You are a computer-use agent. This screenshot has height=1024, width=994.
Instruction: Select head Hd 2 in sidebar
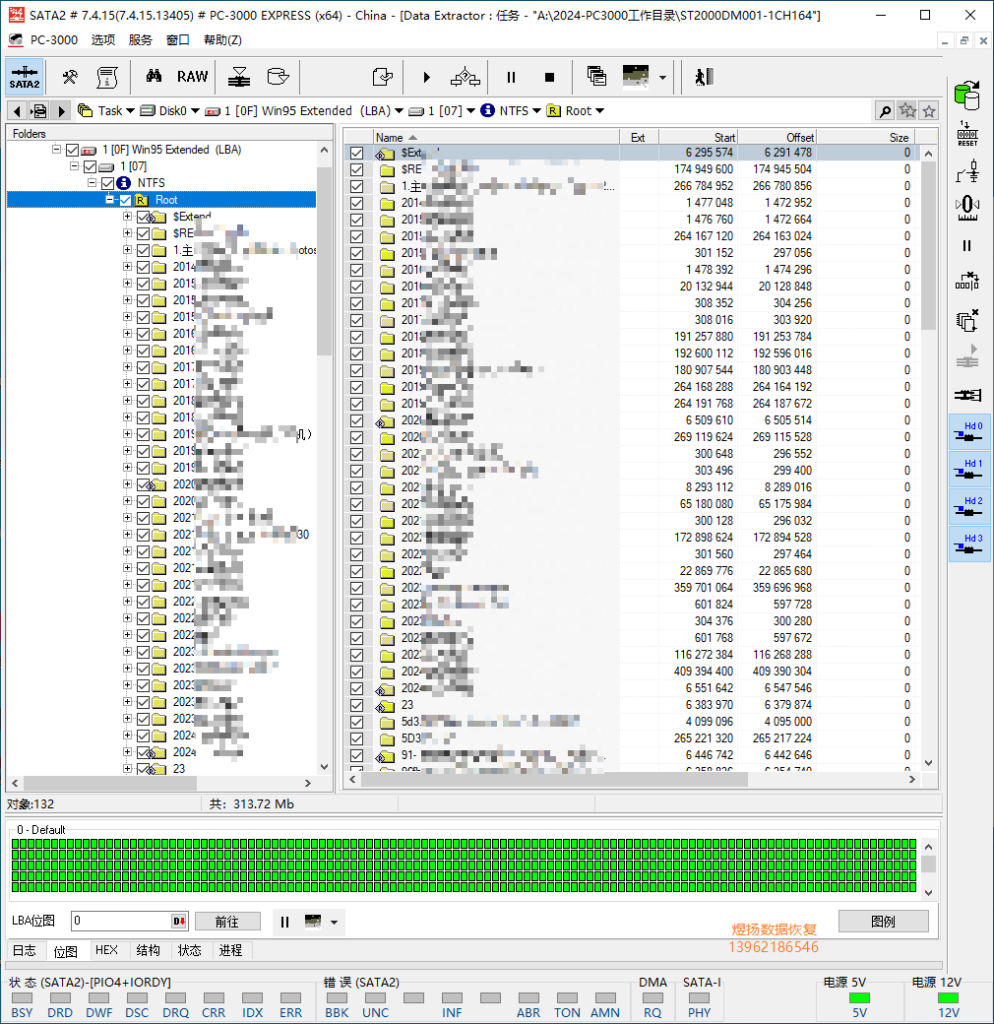(969, 506)
